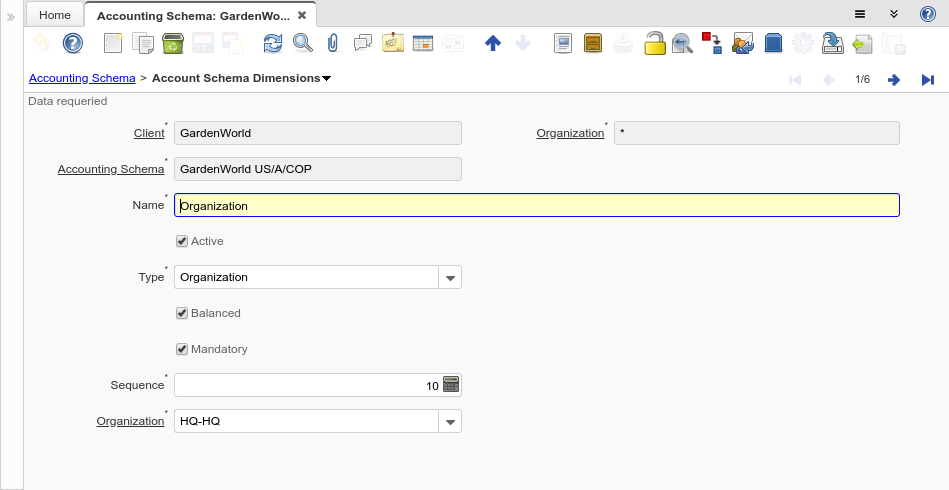This screenshot has height=490, width=949.
Task: Expand the Type dropdown list
Action: point(450,277)
